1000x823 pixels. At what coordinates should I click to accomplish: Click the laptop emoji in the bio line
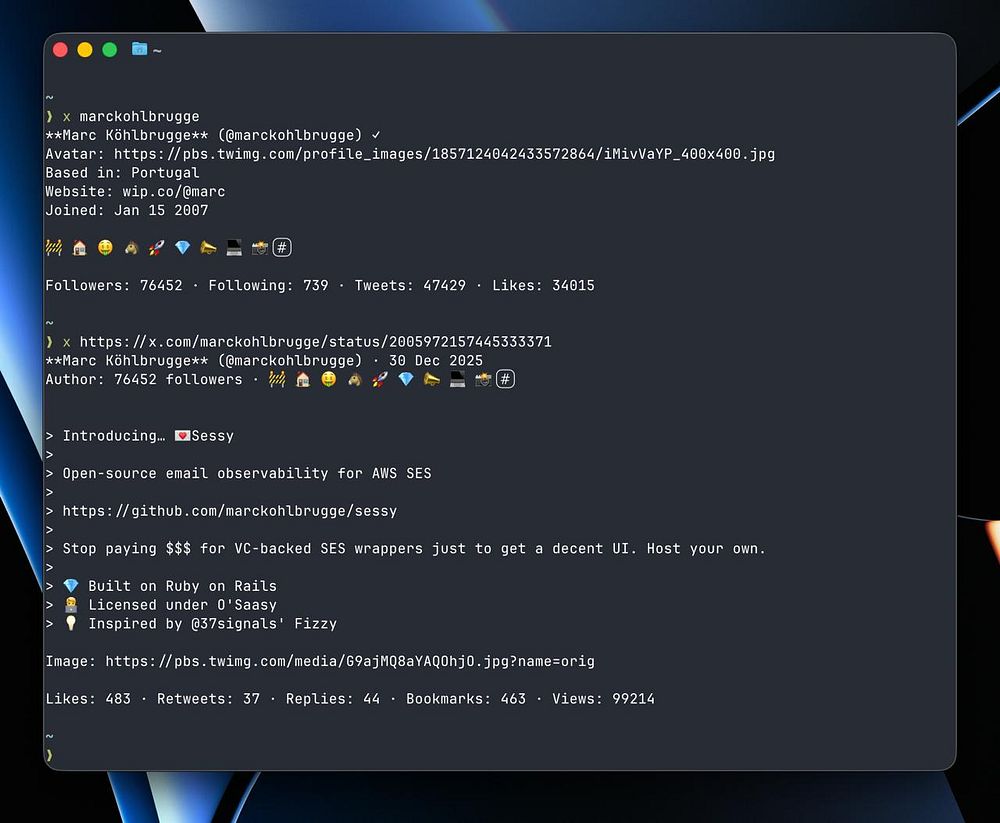(x=234, y=248)
